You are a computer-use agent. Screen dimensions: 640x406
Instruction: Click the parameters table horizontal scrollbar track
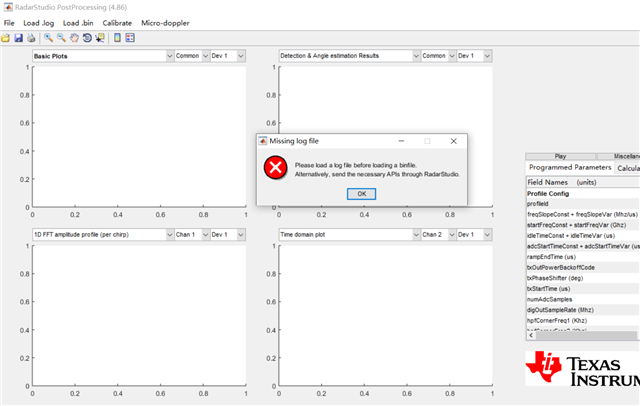pos(587,335)
